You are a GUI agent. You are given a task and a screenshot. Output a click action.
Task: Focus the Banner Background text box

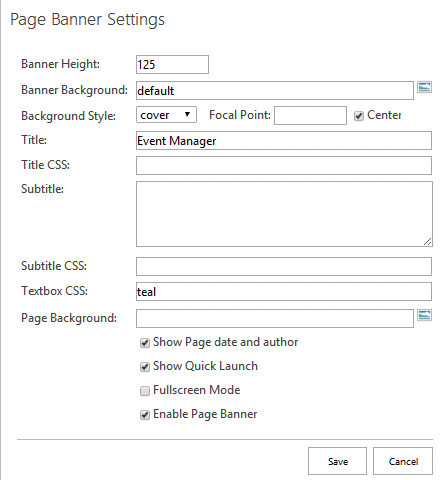click(275, 90)
